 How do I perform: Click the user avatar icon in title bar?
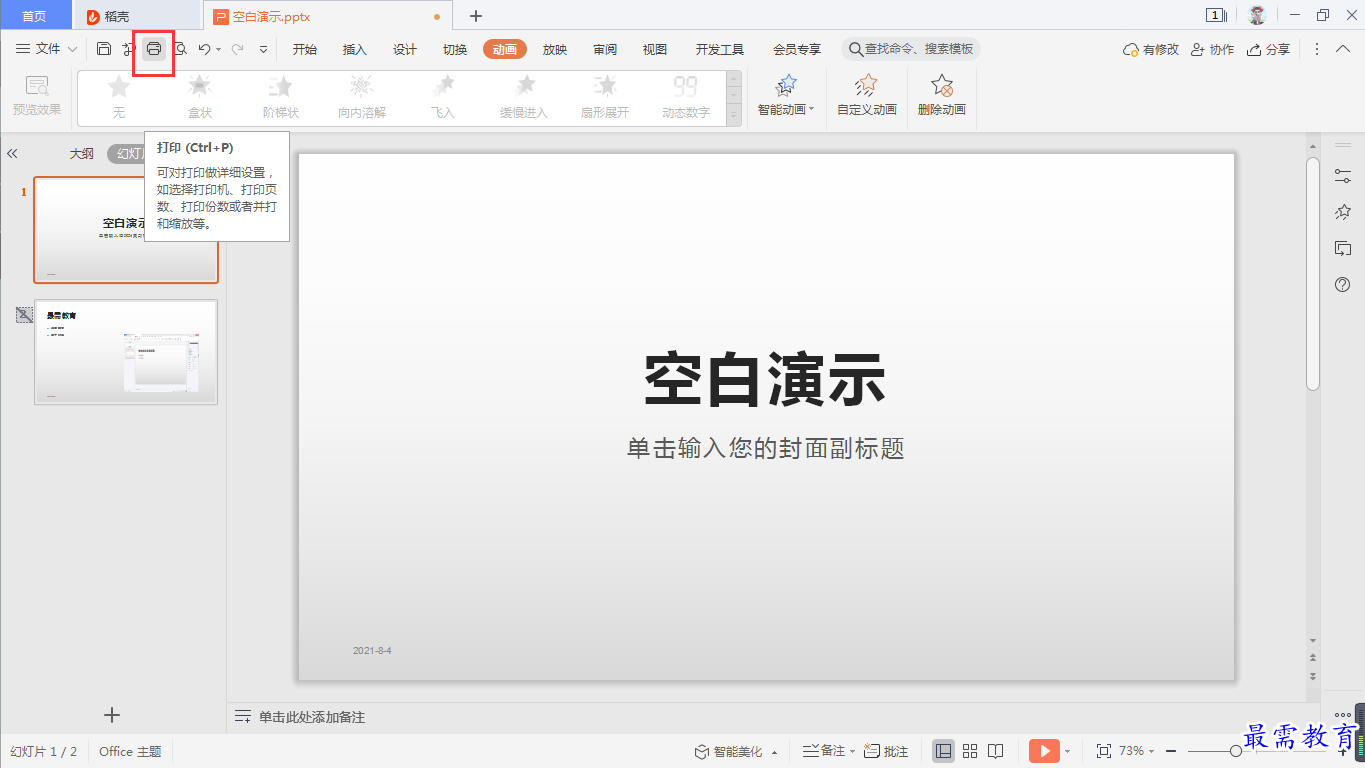tap(1257, 15)
